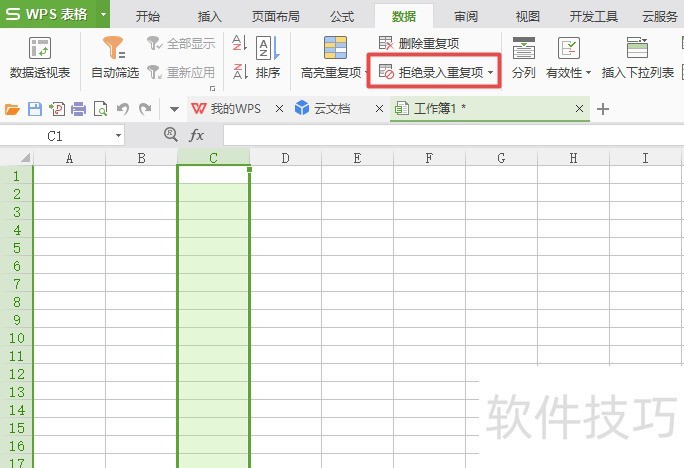Select column G header

501,158
